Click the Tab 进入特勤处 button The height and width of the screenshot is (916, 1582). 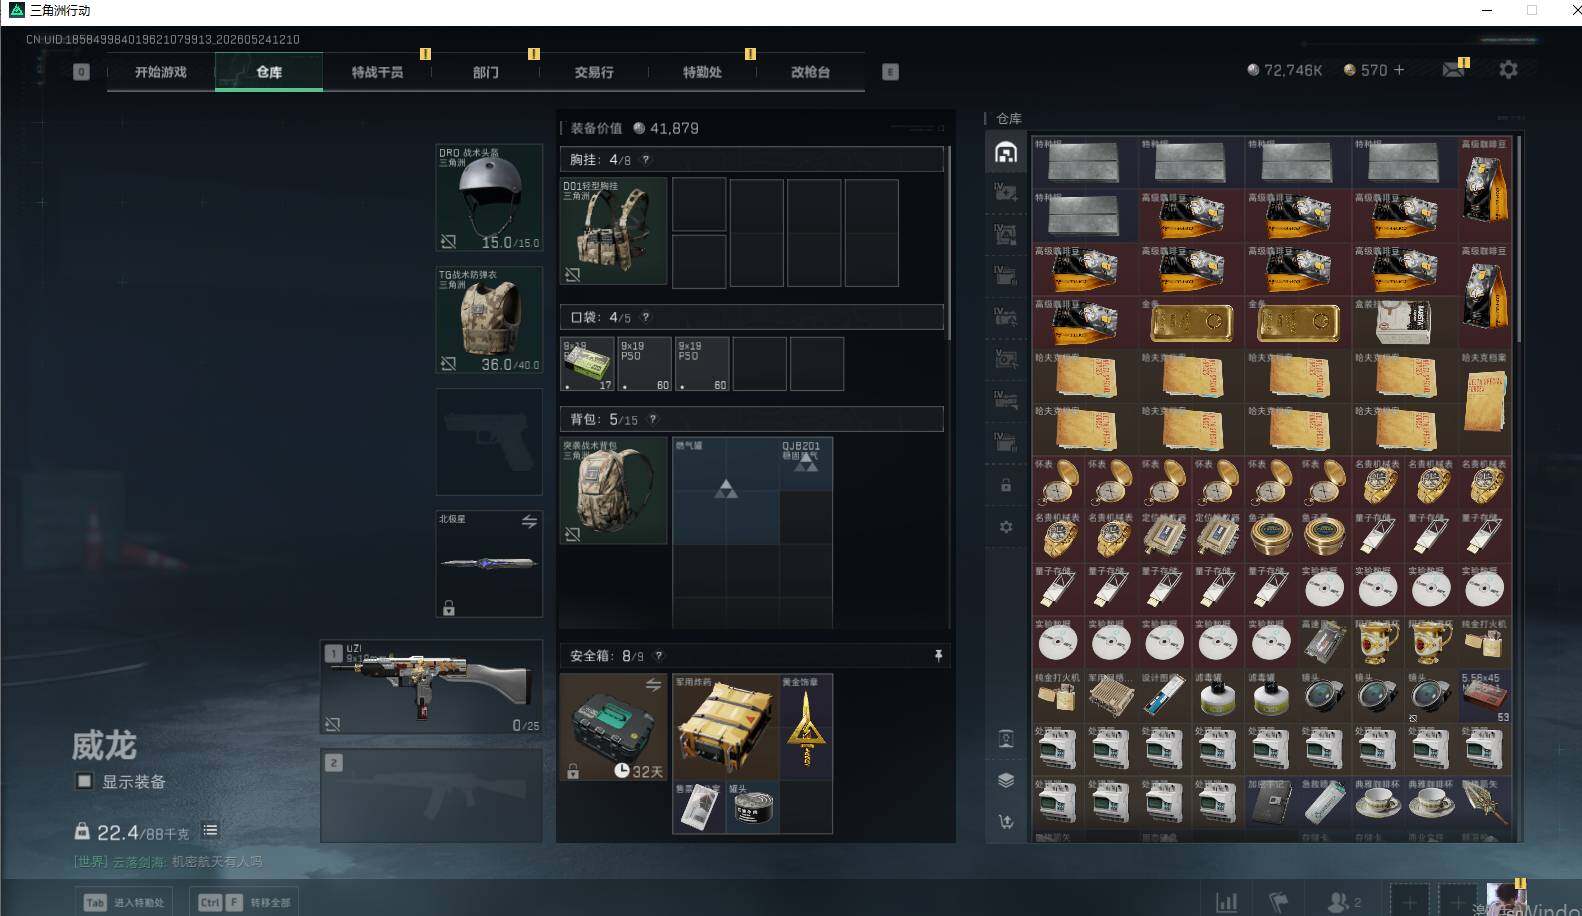[x=124, y=902]
